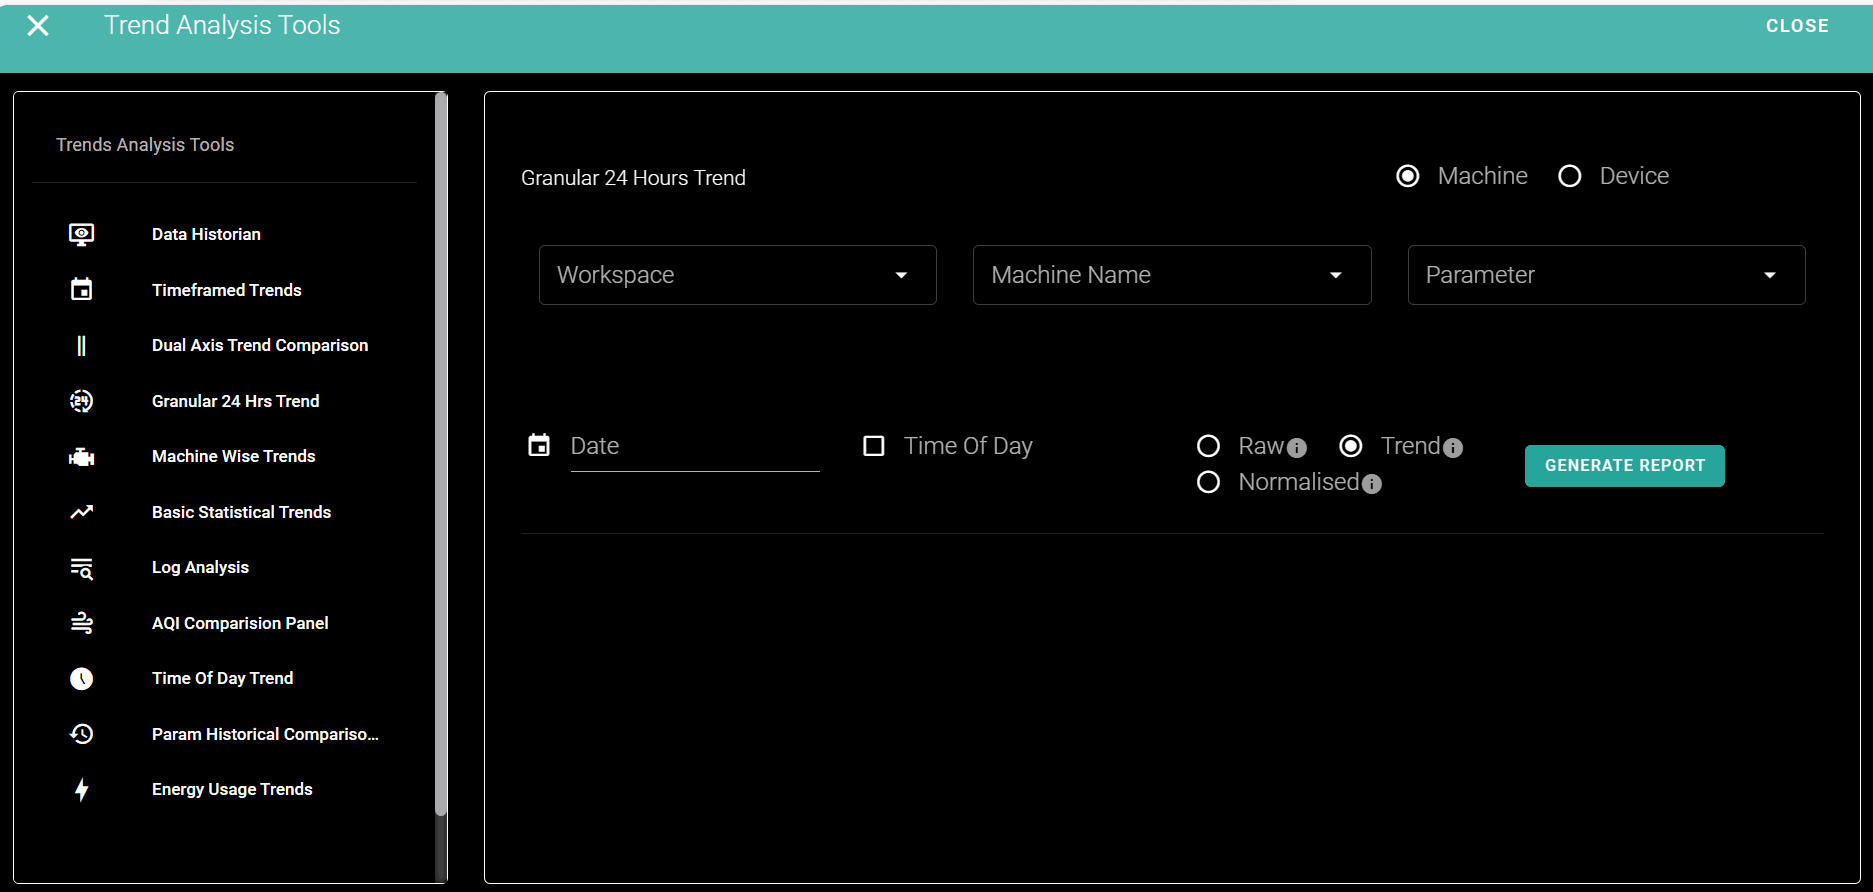Click the Granular 24 Hrs Trend icon
Viewport: 1873px width, 892px height.
pos(81,401)
